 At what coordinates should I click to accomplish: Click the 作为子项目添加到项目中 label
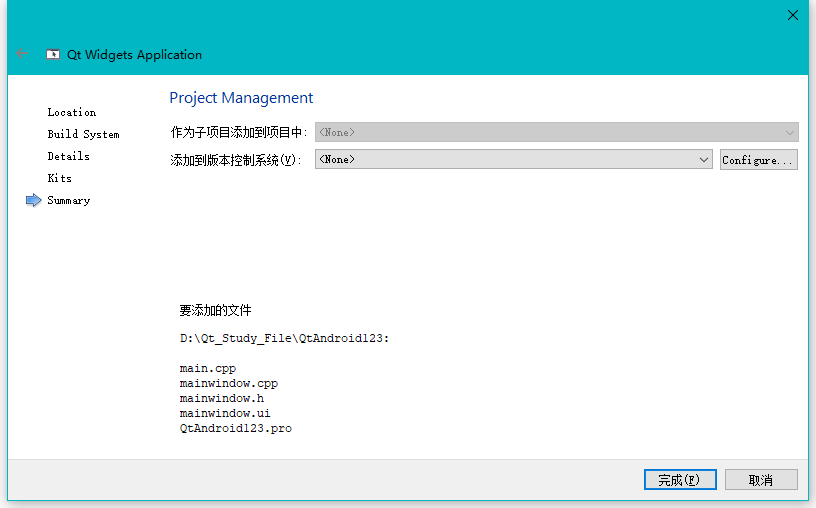(239, 133)
